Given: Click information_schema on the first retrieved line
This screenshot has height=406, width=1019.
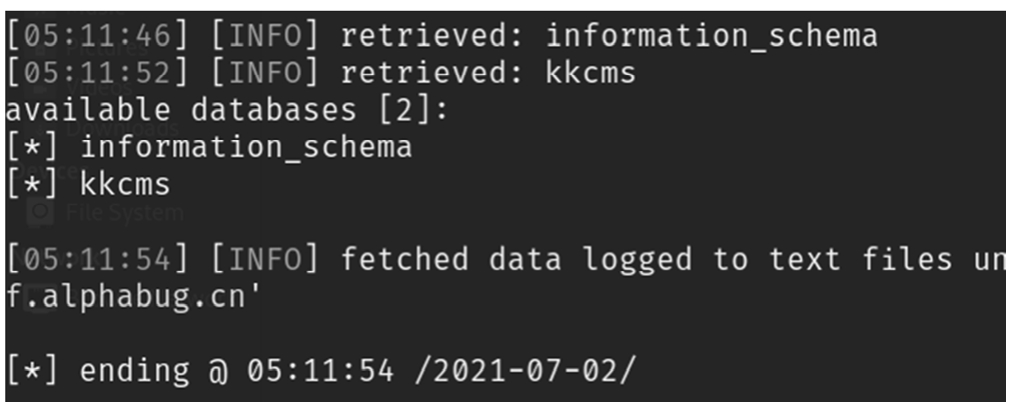Looking at the screenshot, I should pos(711,36).
